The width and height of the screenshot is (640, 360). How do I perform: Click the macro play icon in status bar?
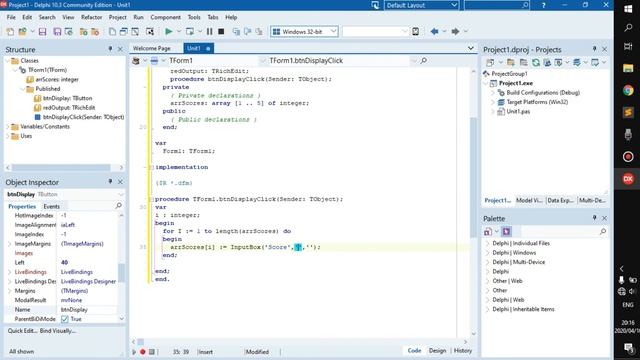pos(134,351)
